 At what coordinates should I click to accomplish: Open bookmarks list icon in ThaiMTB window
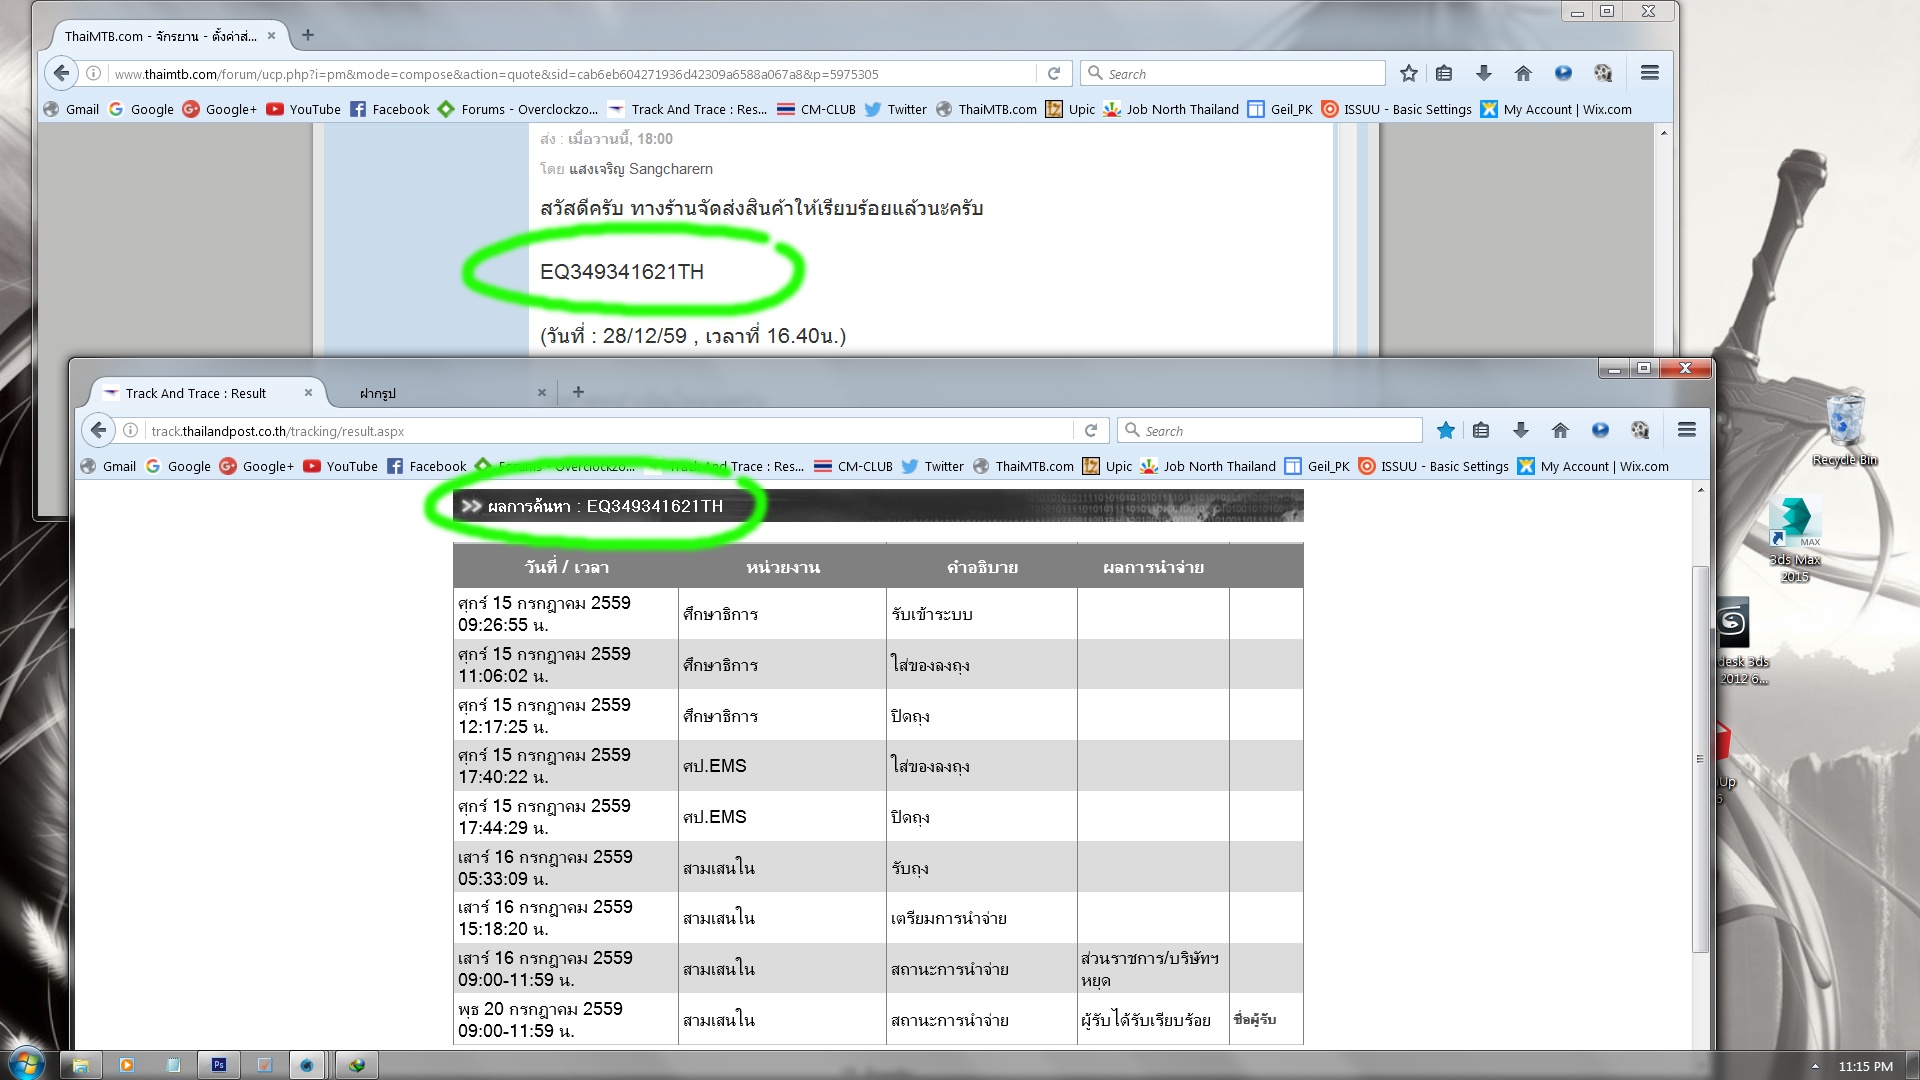point(1444,73)
